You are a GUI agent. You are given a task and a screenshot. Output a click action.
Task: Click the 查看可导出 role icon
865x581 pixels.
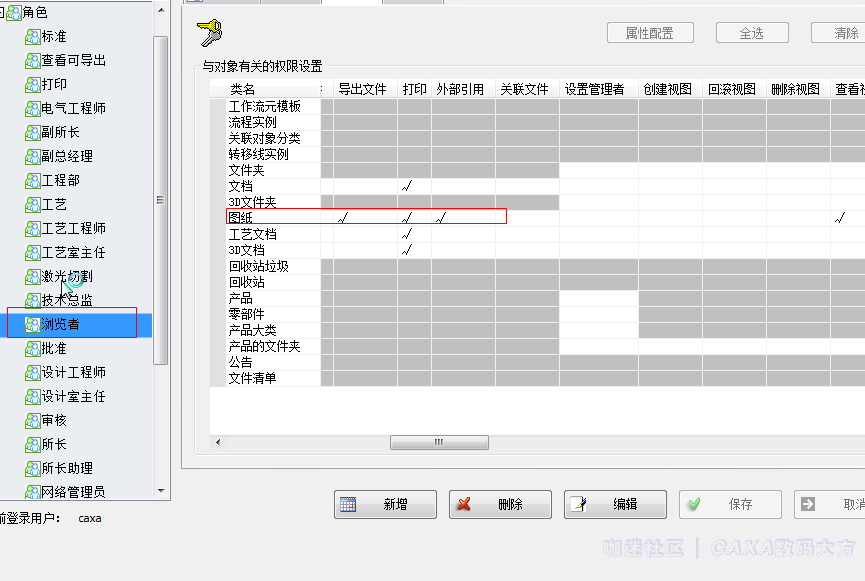click(33, 61)
